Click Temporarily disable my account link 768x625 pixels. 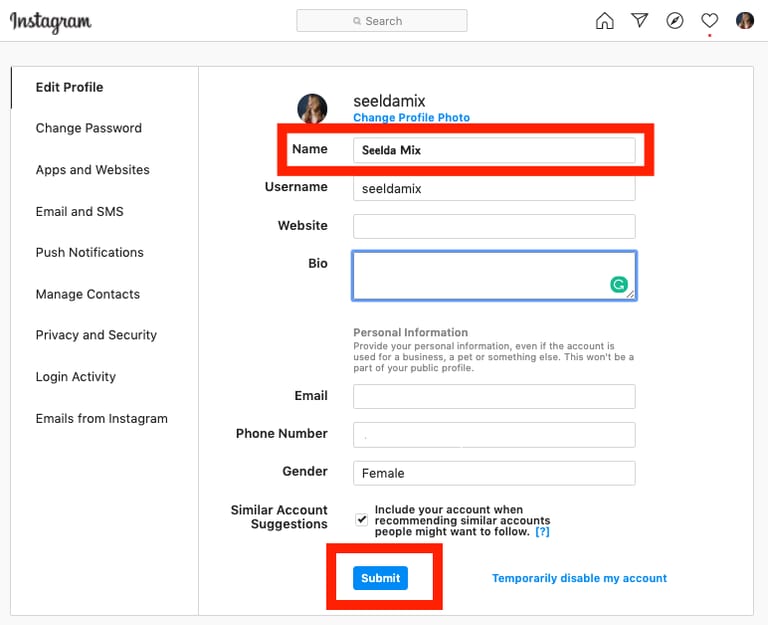[579, 578]
